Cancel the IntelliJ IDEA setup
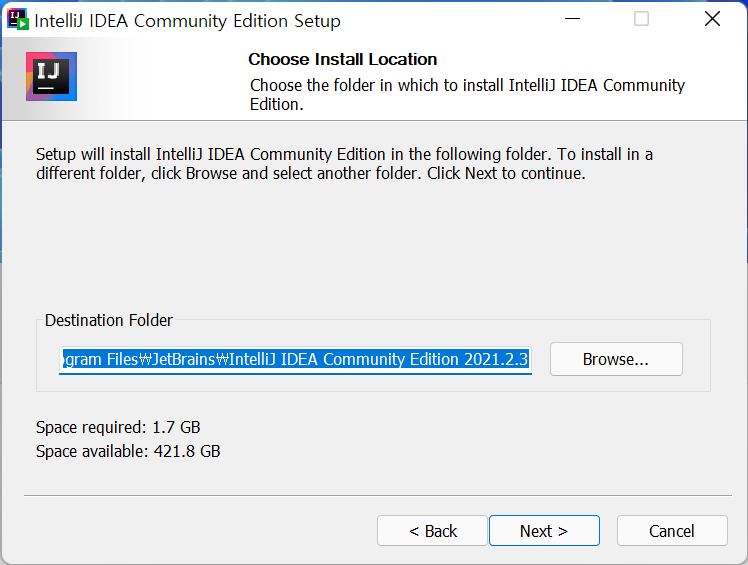 (671, 531)
